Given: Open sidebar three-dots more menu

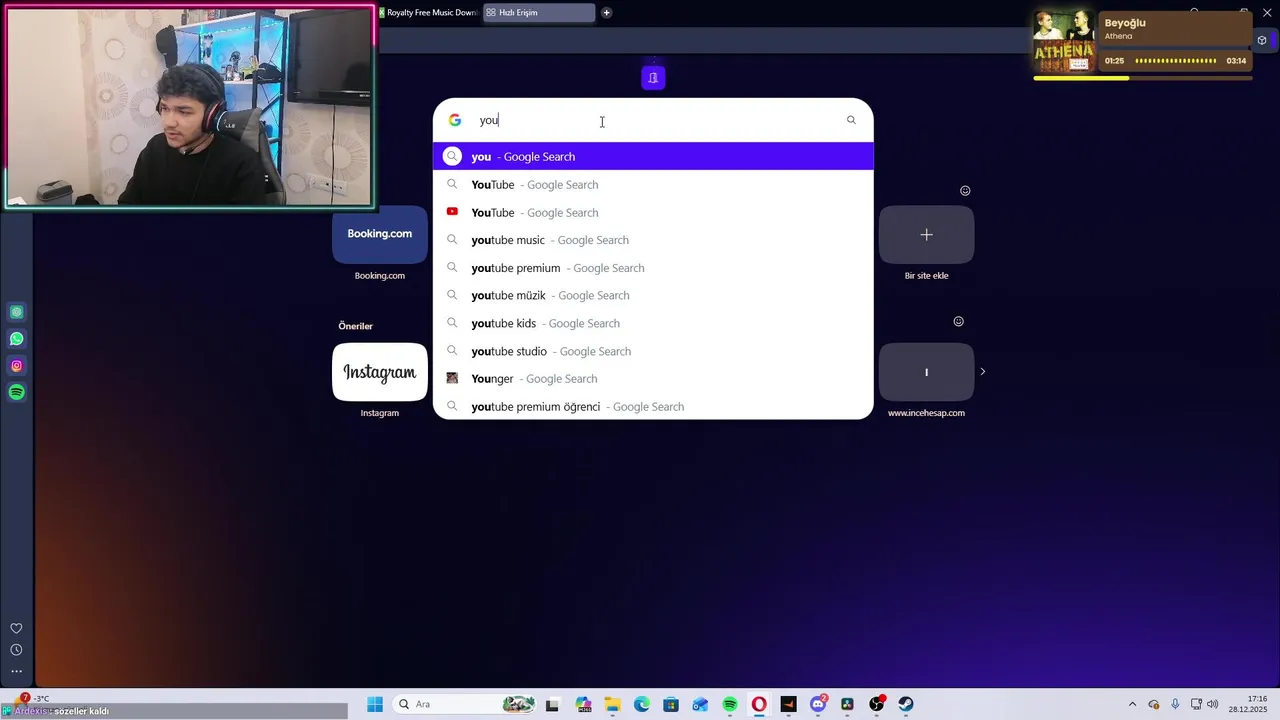Looking at the screenshot, I should pyautogui.click(x=16, y=671).
